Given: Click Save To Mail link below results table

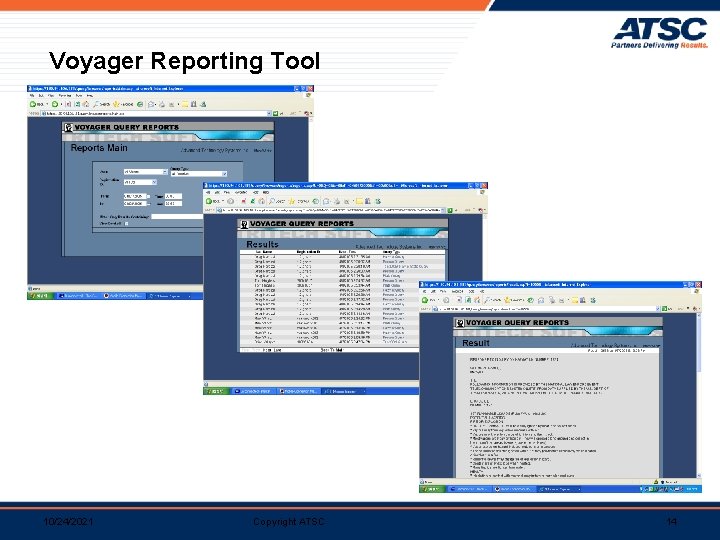Looking at the screenshot, I should (x=332, y=350).
